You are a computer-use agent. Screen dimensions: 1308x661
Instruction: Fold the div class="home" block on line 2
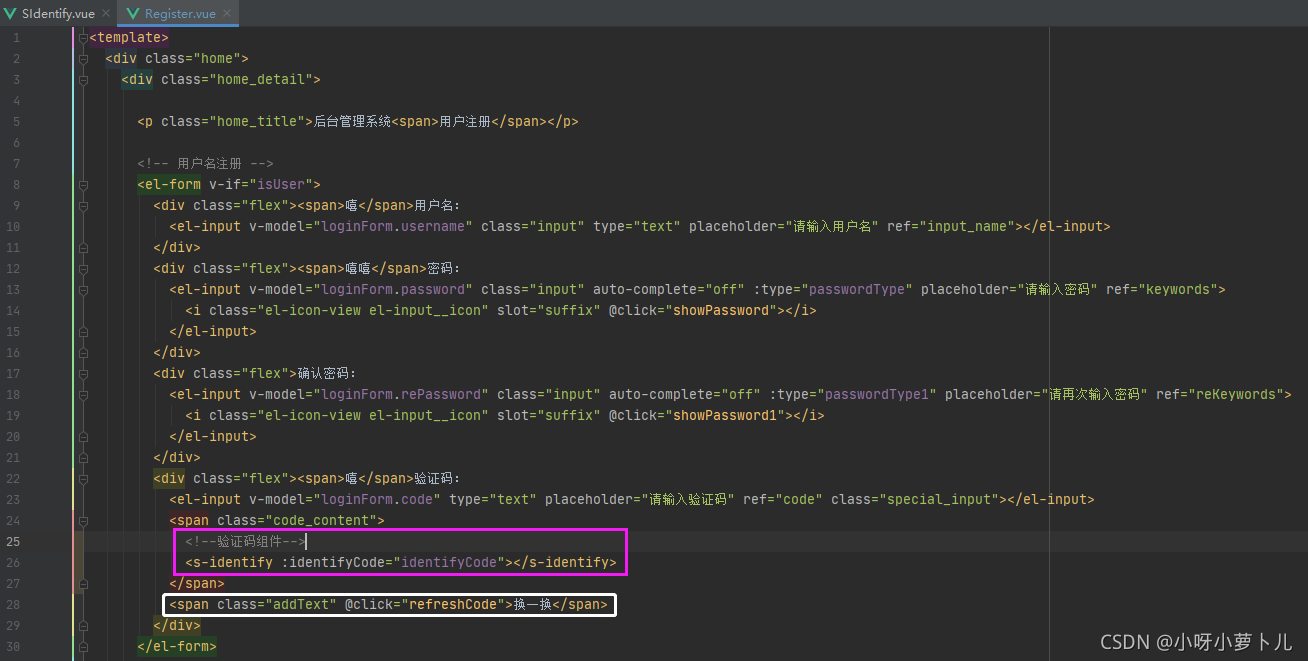[x=83, y=59]
